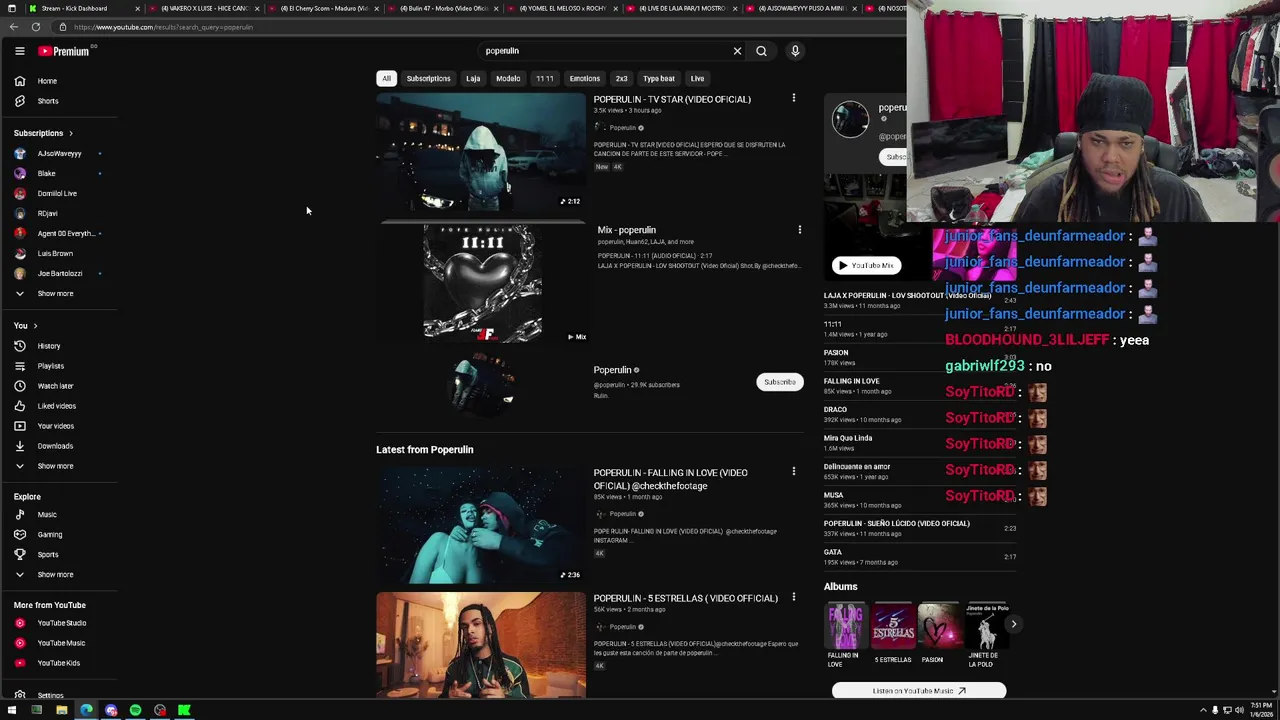The image size is (1280, 720).
Task: Clear the search box with the X icon
Action: [x=737, y=51]
